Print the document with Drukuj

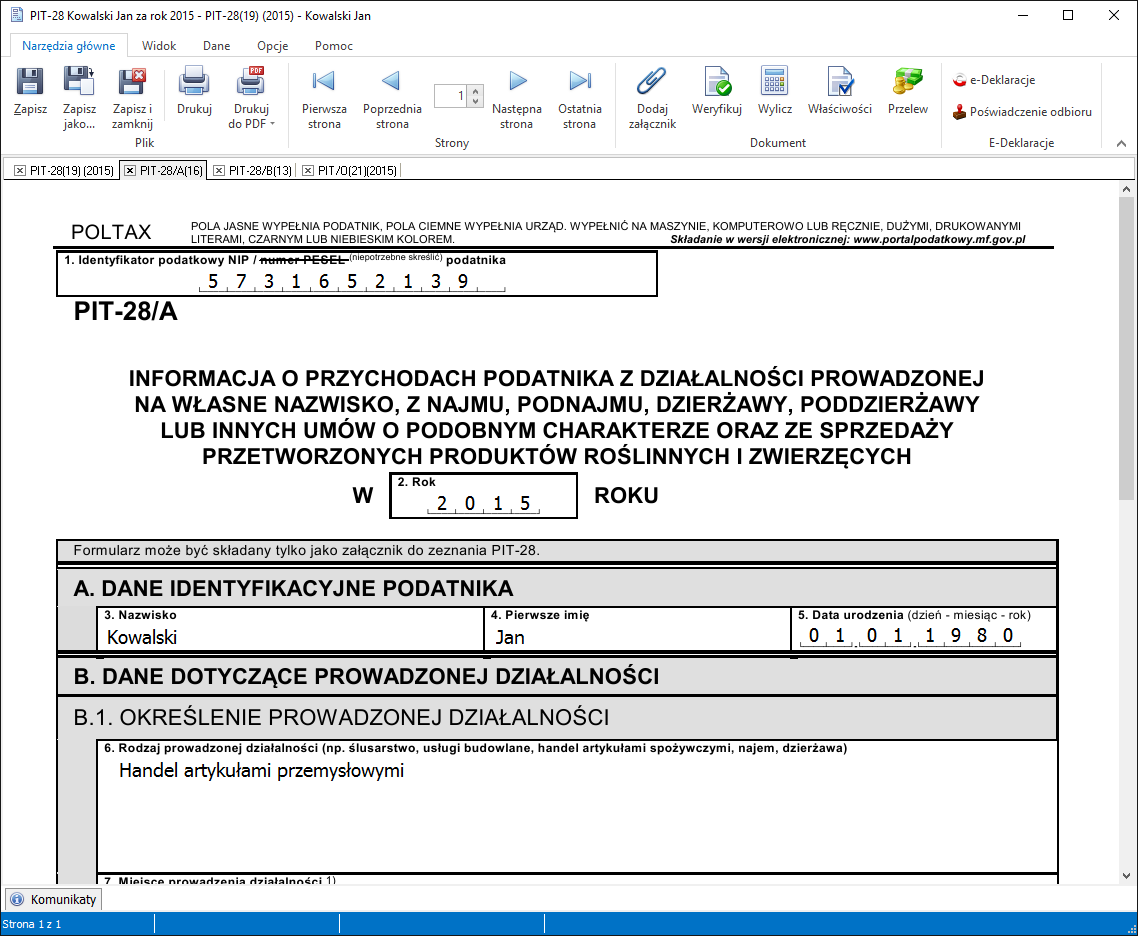[194, 91]
